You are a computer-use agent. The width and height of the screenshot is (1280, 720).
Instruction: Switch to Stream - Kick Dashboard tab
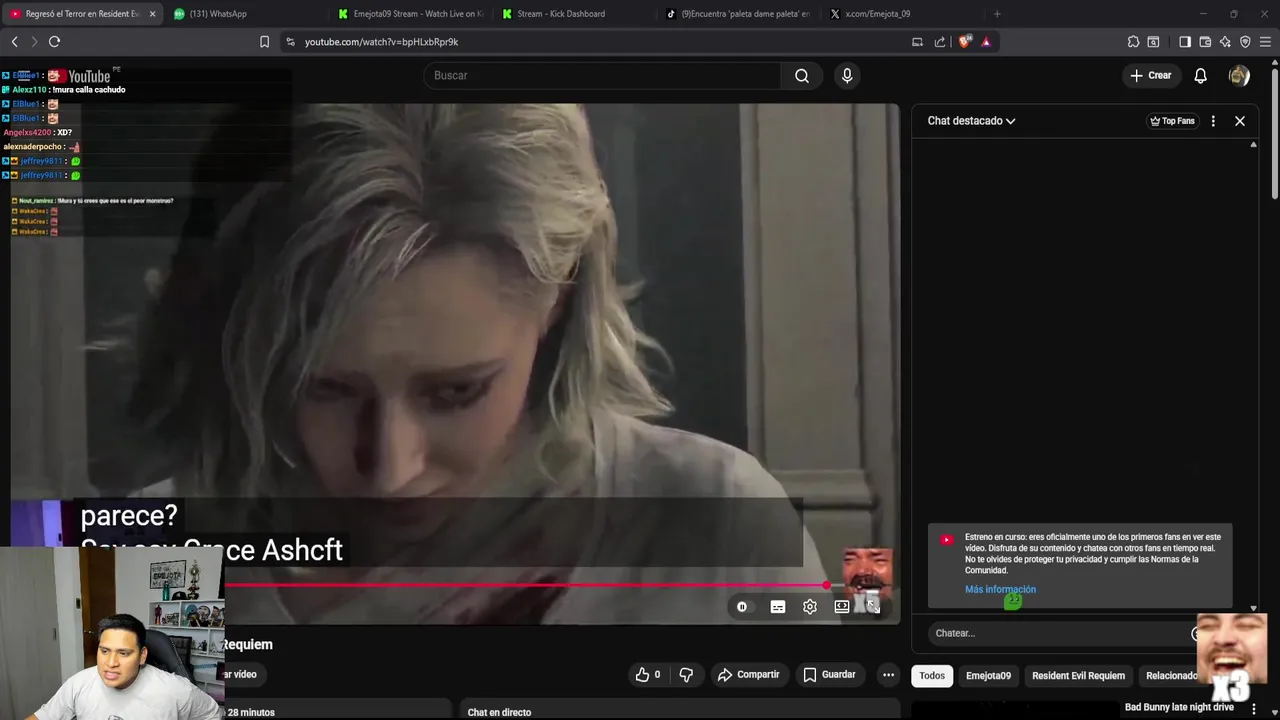(573, 14)
